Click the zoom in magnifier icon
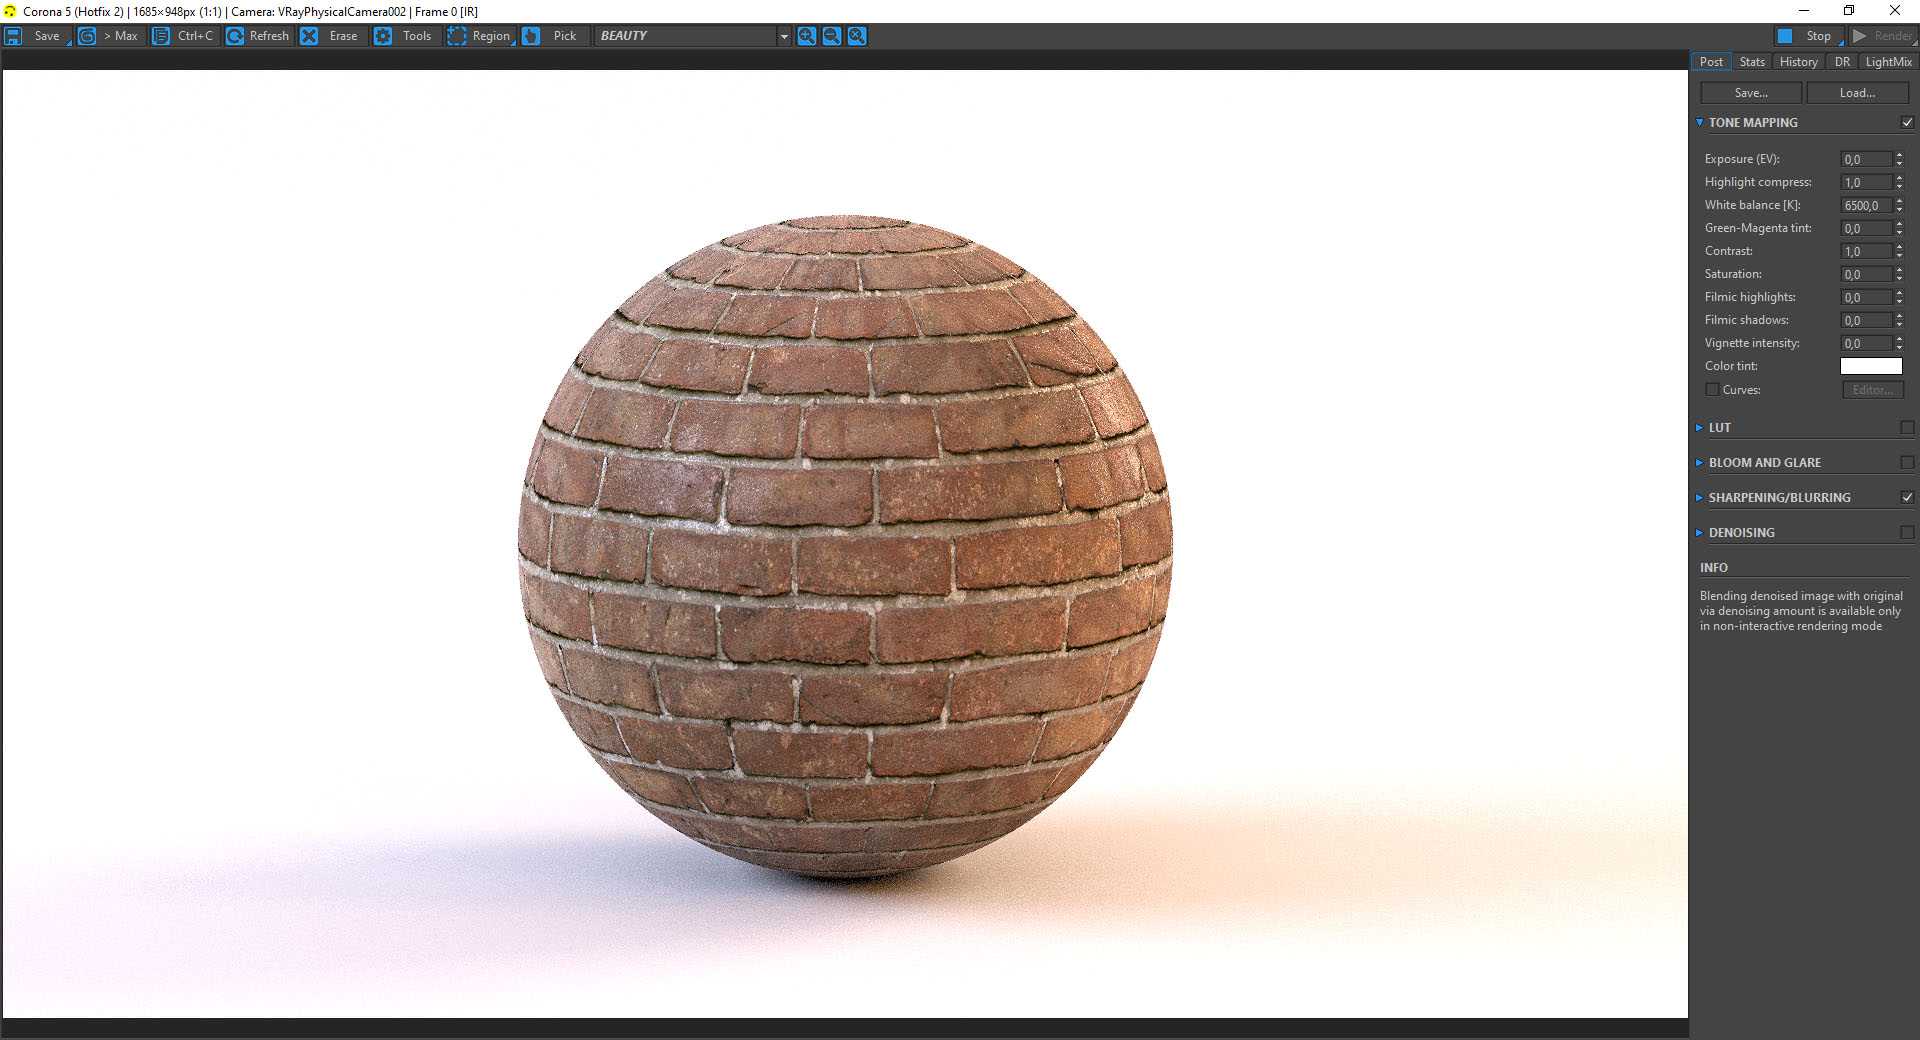The image size is (1920, 1040). pyautogui.click(x=807, y=36)
